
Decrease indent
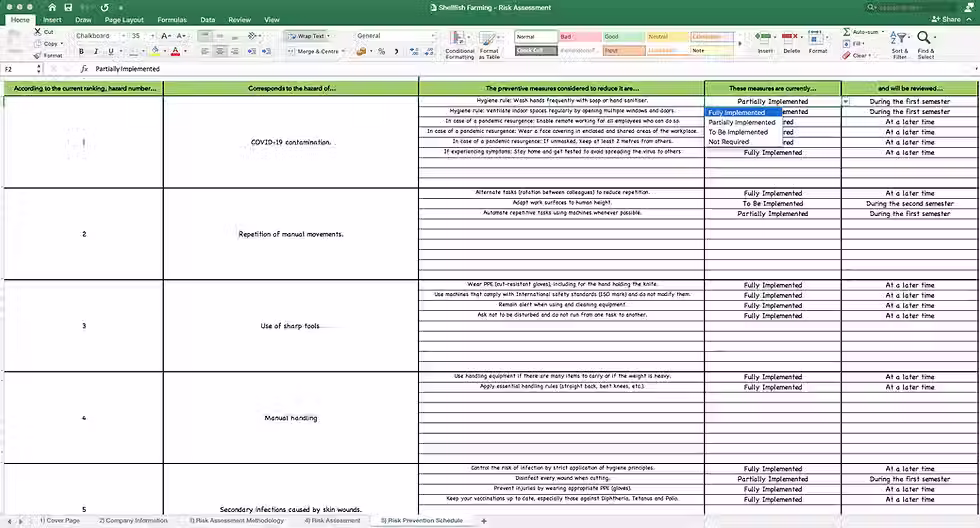(252, 51)
